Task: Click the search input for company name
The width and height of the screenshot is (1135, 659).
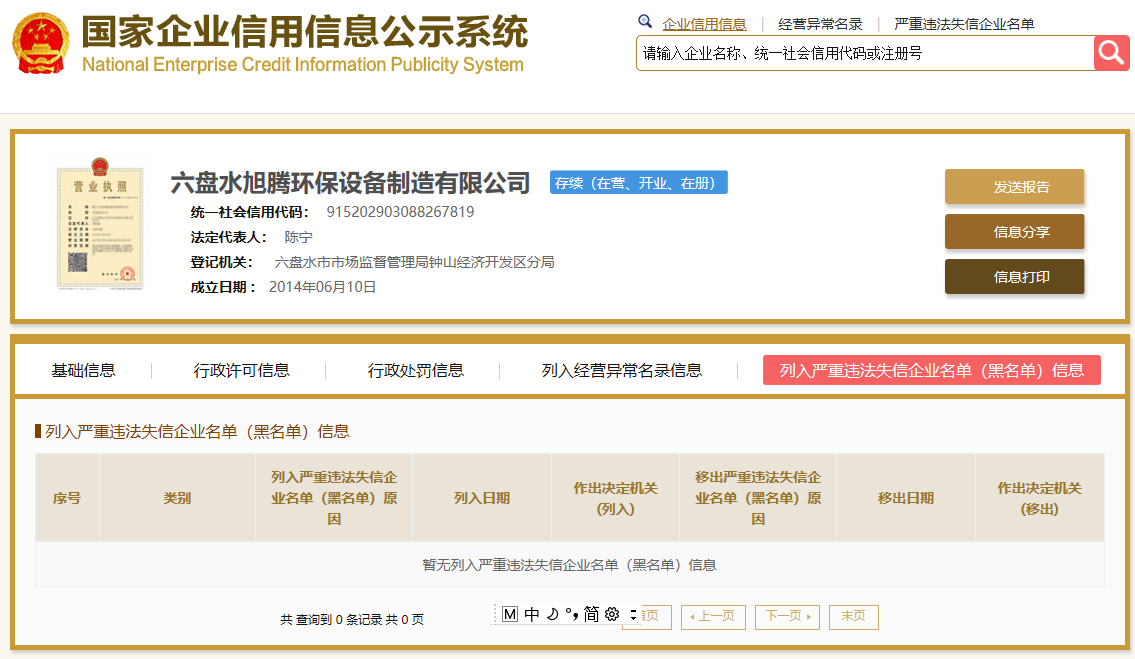Action: pyautogui.click(x=865, y=53)
